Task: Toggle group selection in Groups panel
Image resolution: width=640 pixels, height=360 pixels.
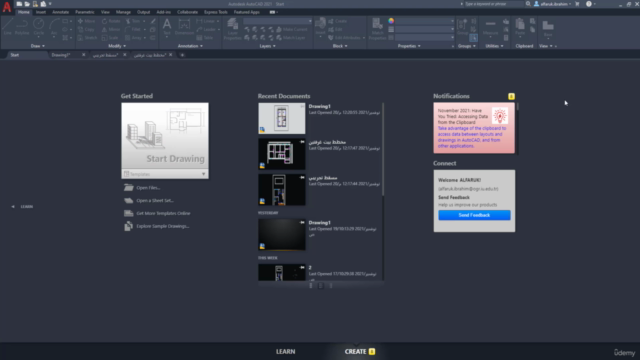Action: pyautogui.click(x=473, y=38)
